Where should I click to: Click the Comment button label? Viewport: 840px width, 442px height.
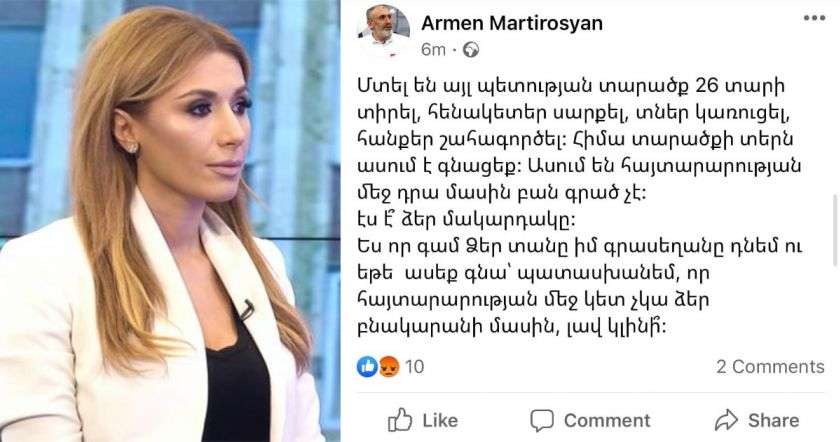[x=607, y=421]
